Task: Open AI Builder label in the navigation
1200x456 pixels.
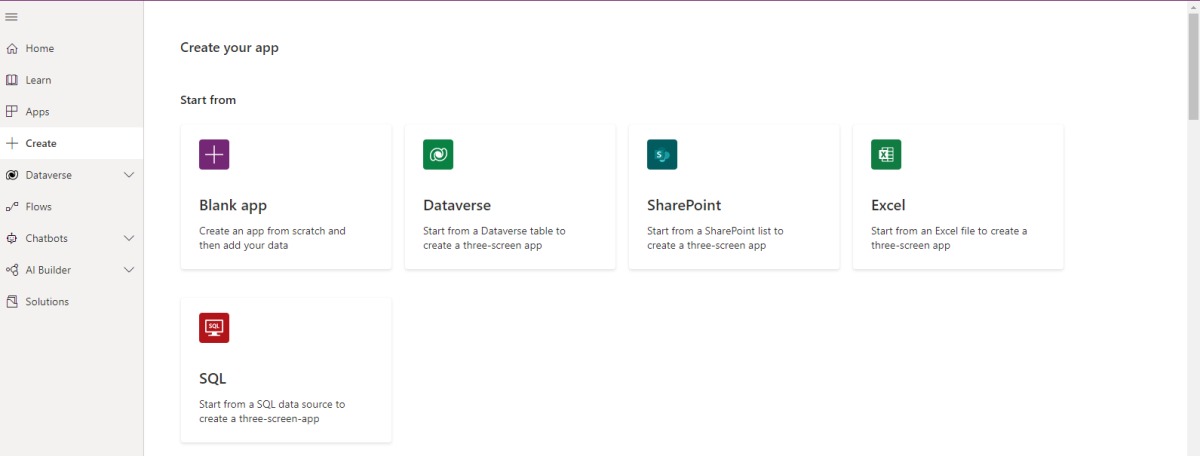Action: (48, 270)
